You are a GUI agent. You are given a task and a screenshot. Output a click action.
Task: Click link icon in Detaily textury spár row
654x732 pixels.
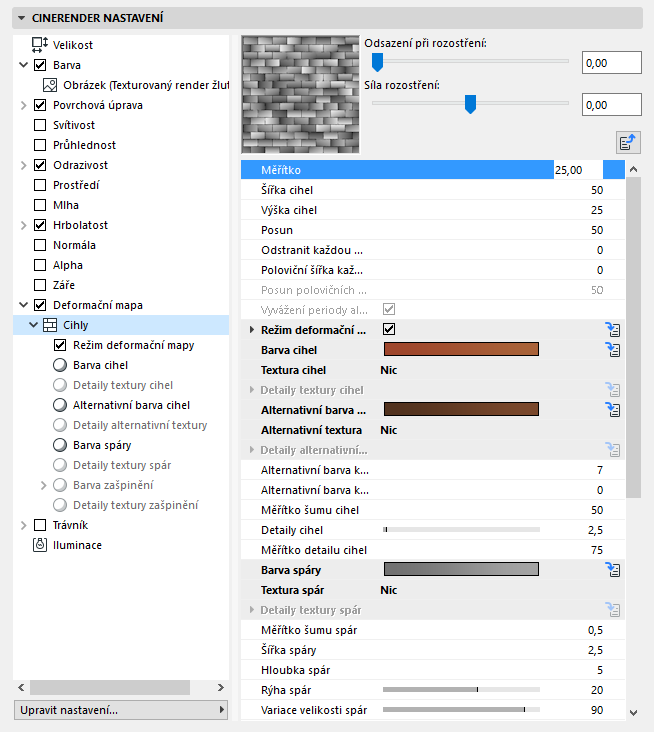612,610
